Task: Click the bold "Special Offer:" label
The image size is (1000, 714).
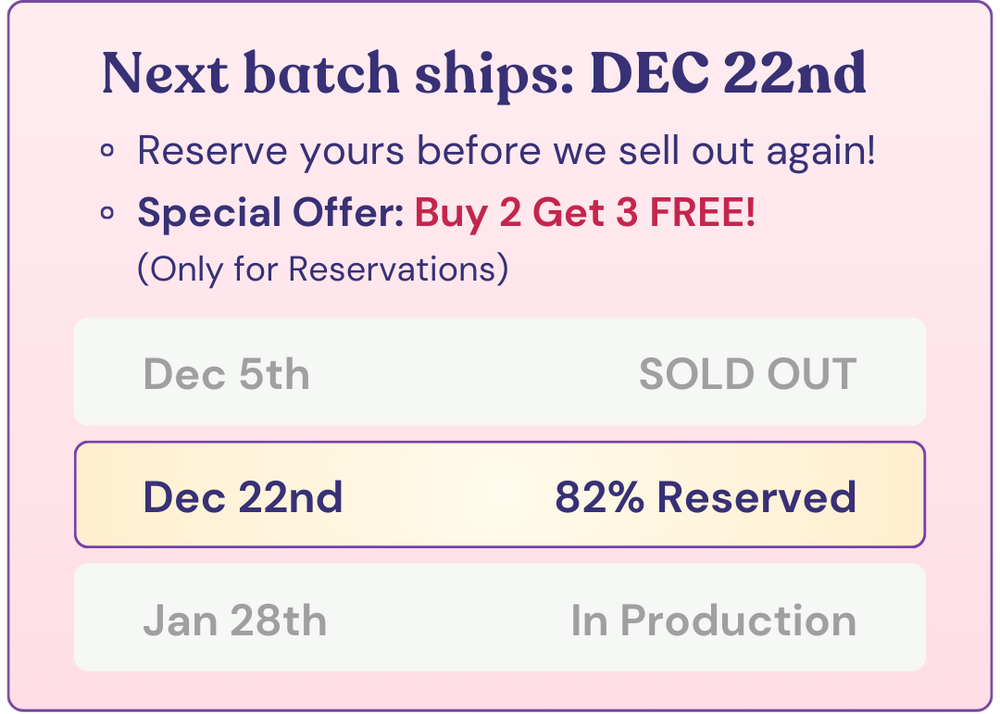Action: pos(270,212)
